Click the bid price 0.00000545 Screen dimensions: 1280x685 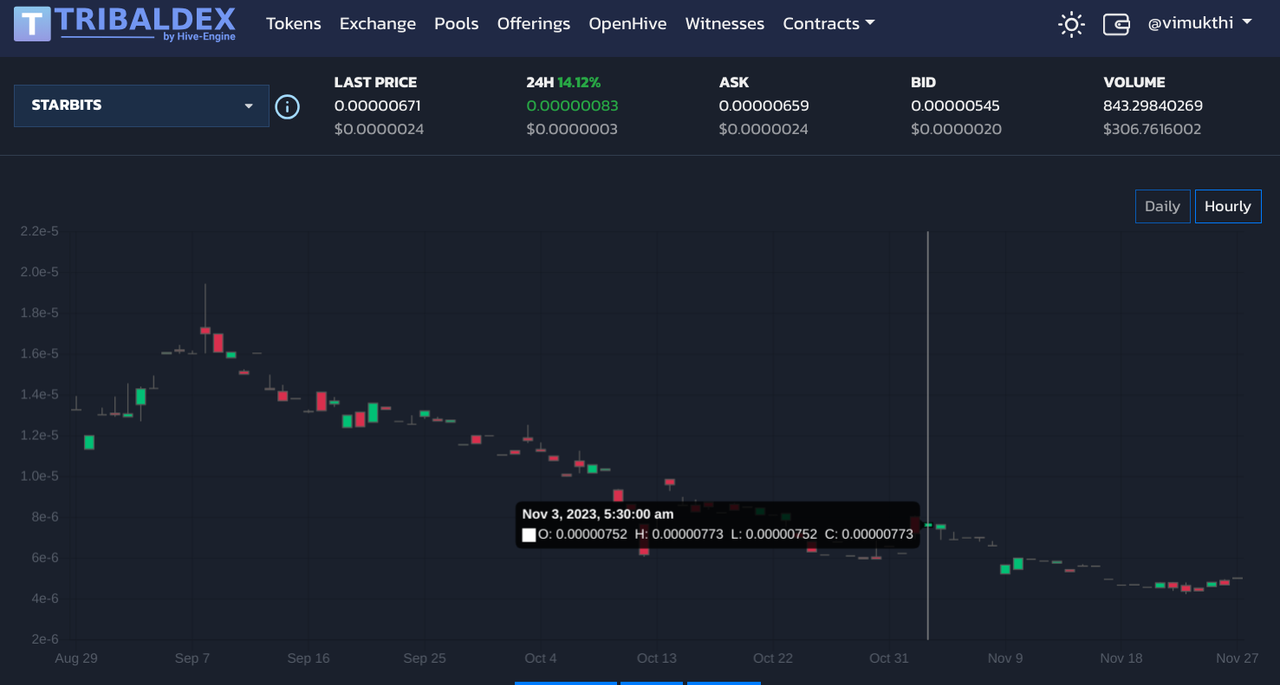(955, 106)
